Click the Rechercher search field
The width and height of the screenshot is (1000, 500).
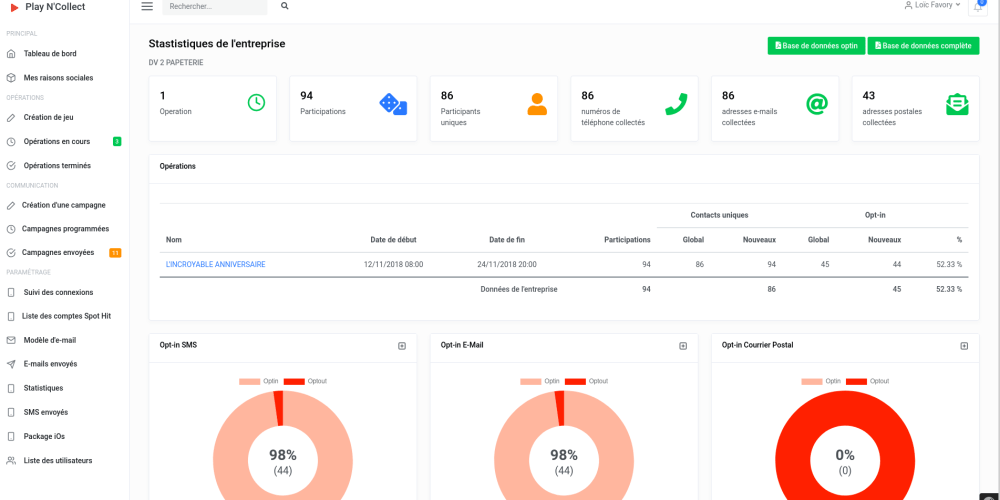[x=215, y=7]
